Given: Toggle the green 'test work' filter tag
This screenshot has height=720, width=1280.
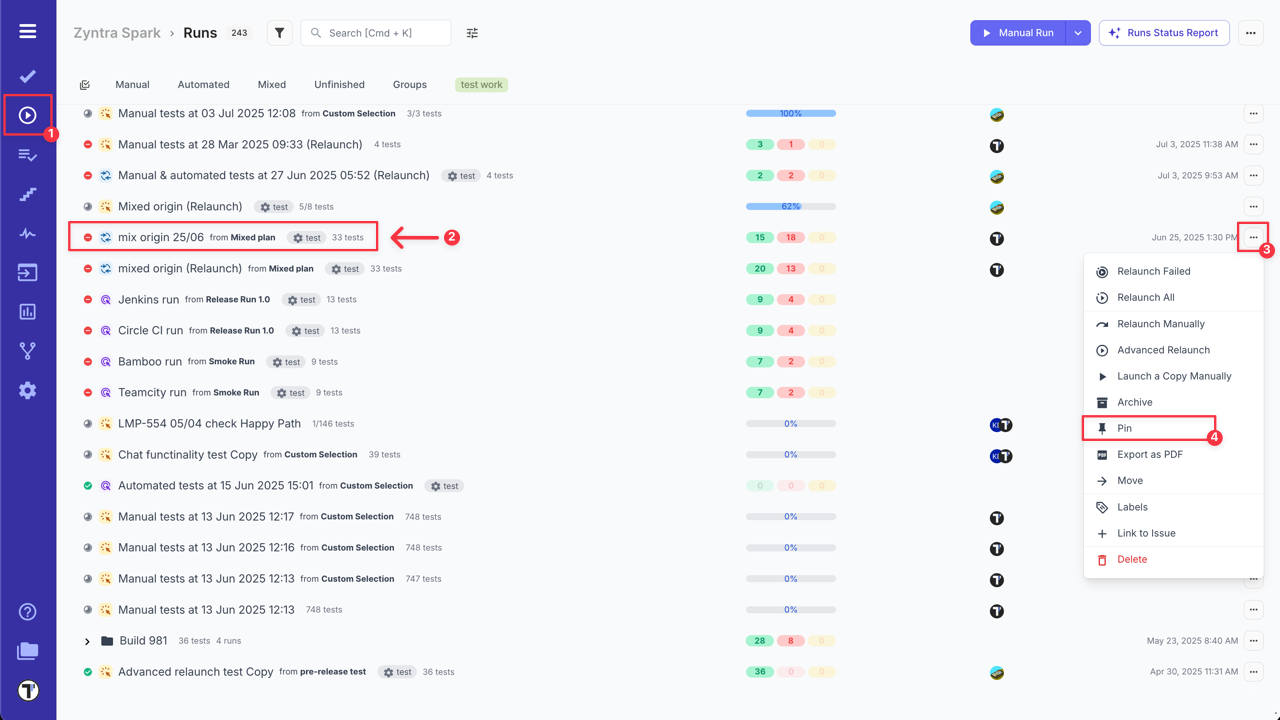Looking at the screenshot, I should (x=481, y=84).
